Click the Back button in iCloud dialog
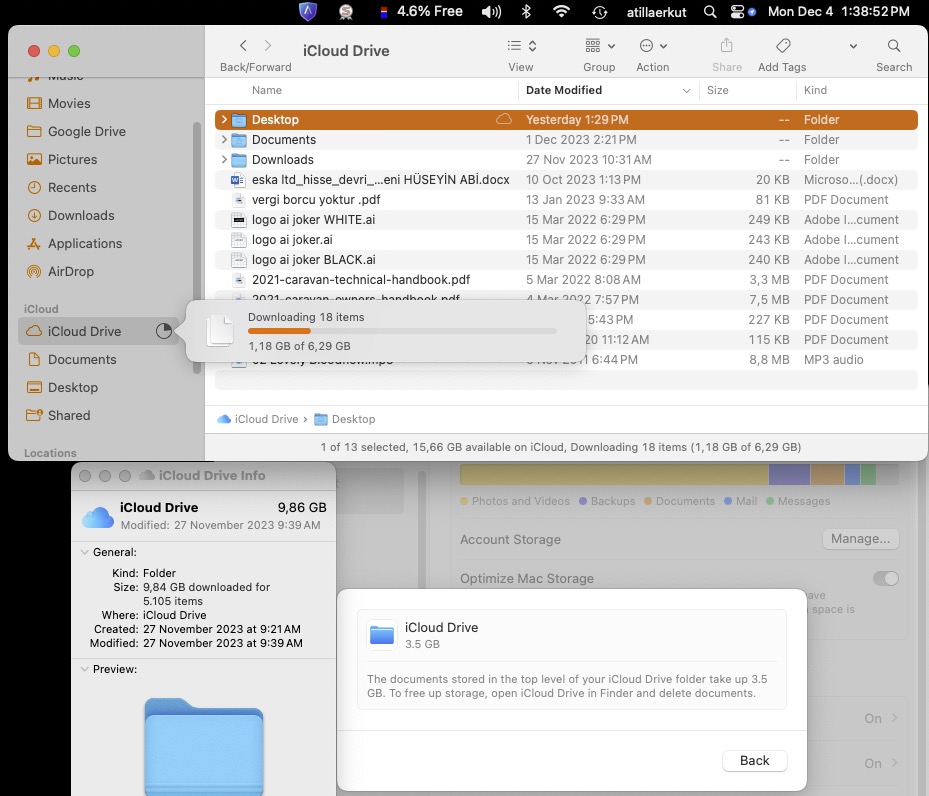The width and height of the screenshot is (929, 796). [x=754, y=761]
